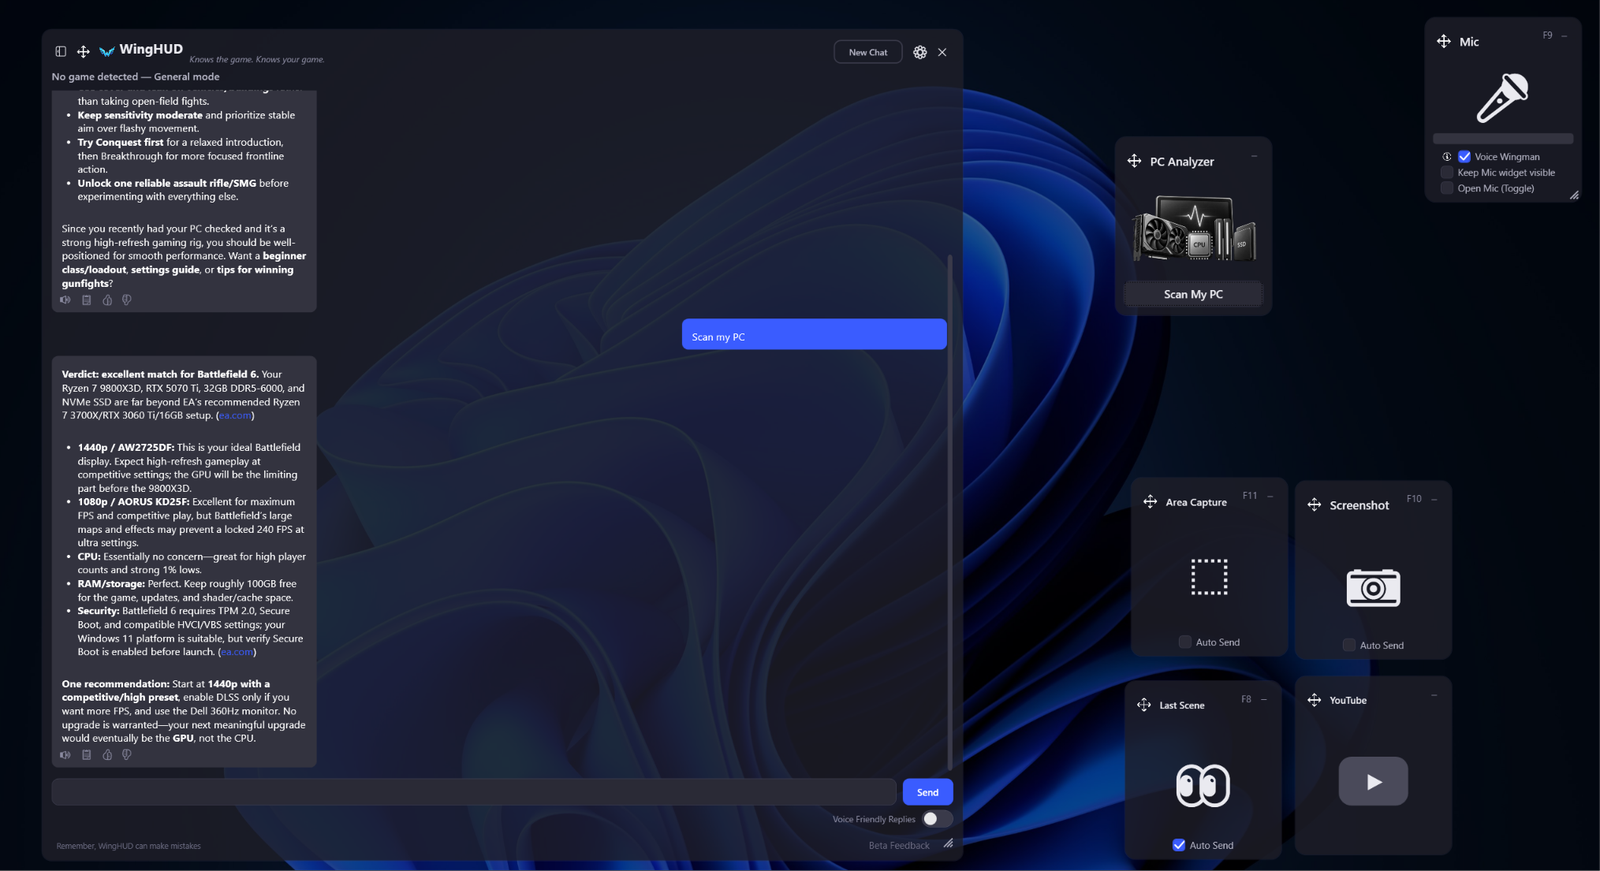The image size is (1600, 871).
Task: Click the move handle beside the WingHUD logo
Action: 83,51
